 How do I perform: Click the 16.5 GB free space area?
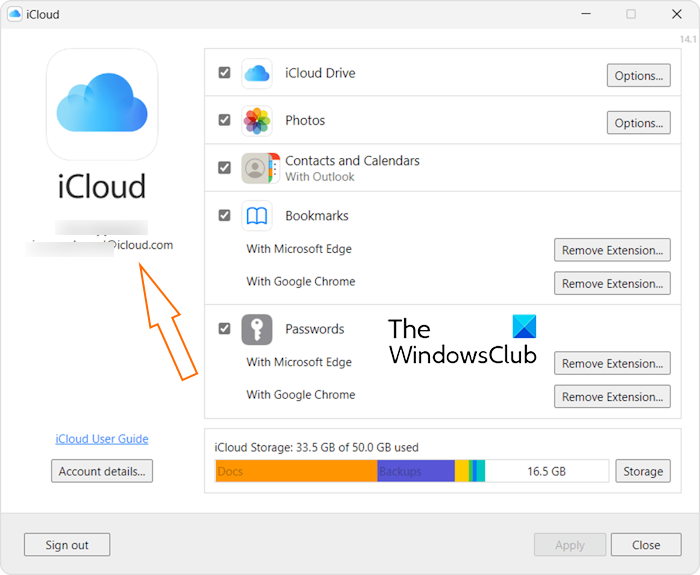(x=546, y=471)
